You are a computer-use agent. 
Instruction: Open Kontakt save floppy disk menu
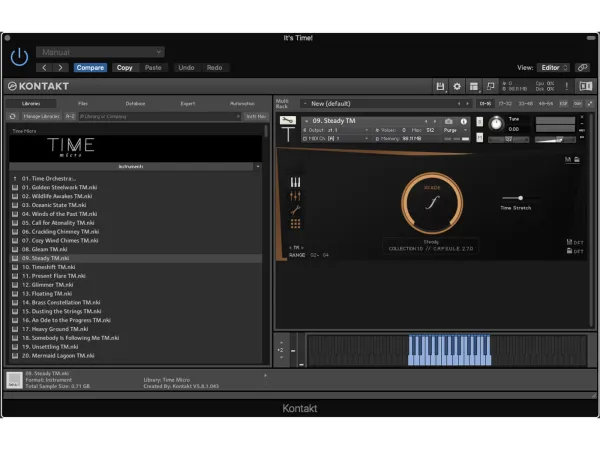pyautogui.click(x=440, y=86)
